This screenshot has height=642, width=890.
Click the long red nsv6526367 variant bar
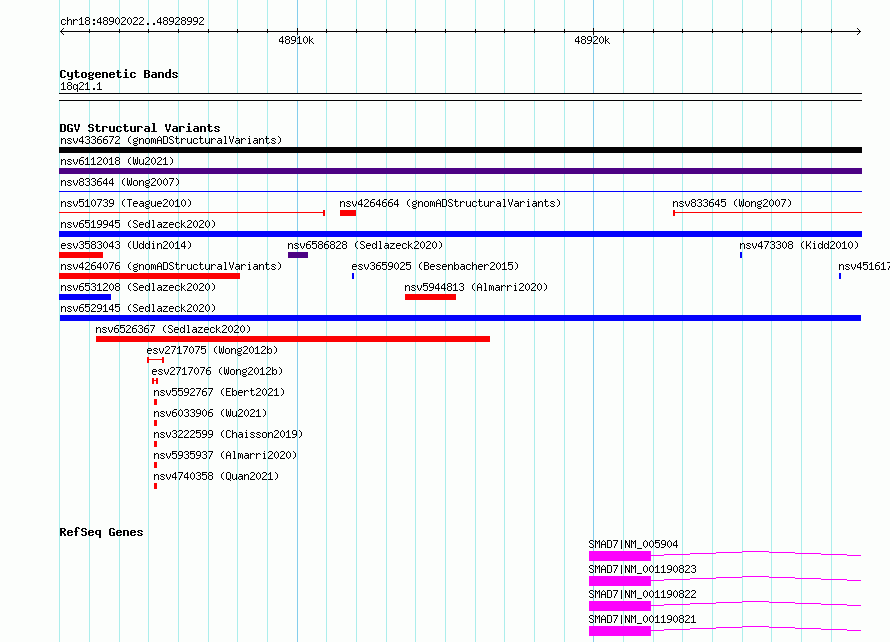293,339
